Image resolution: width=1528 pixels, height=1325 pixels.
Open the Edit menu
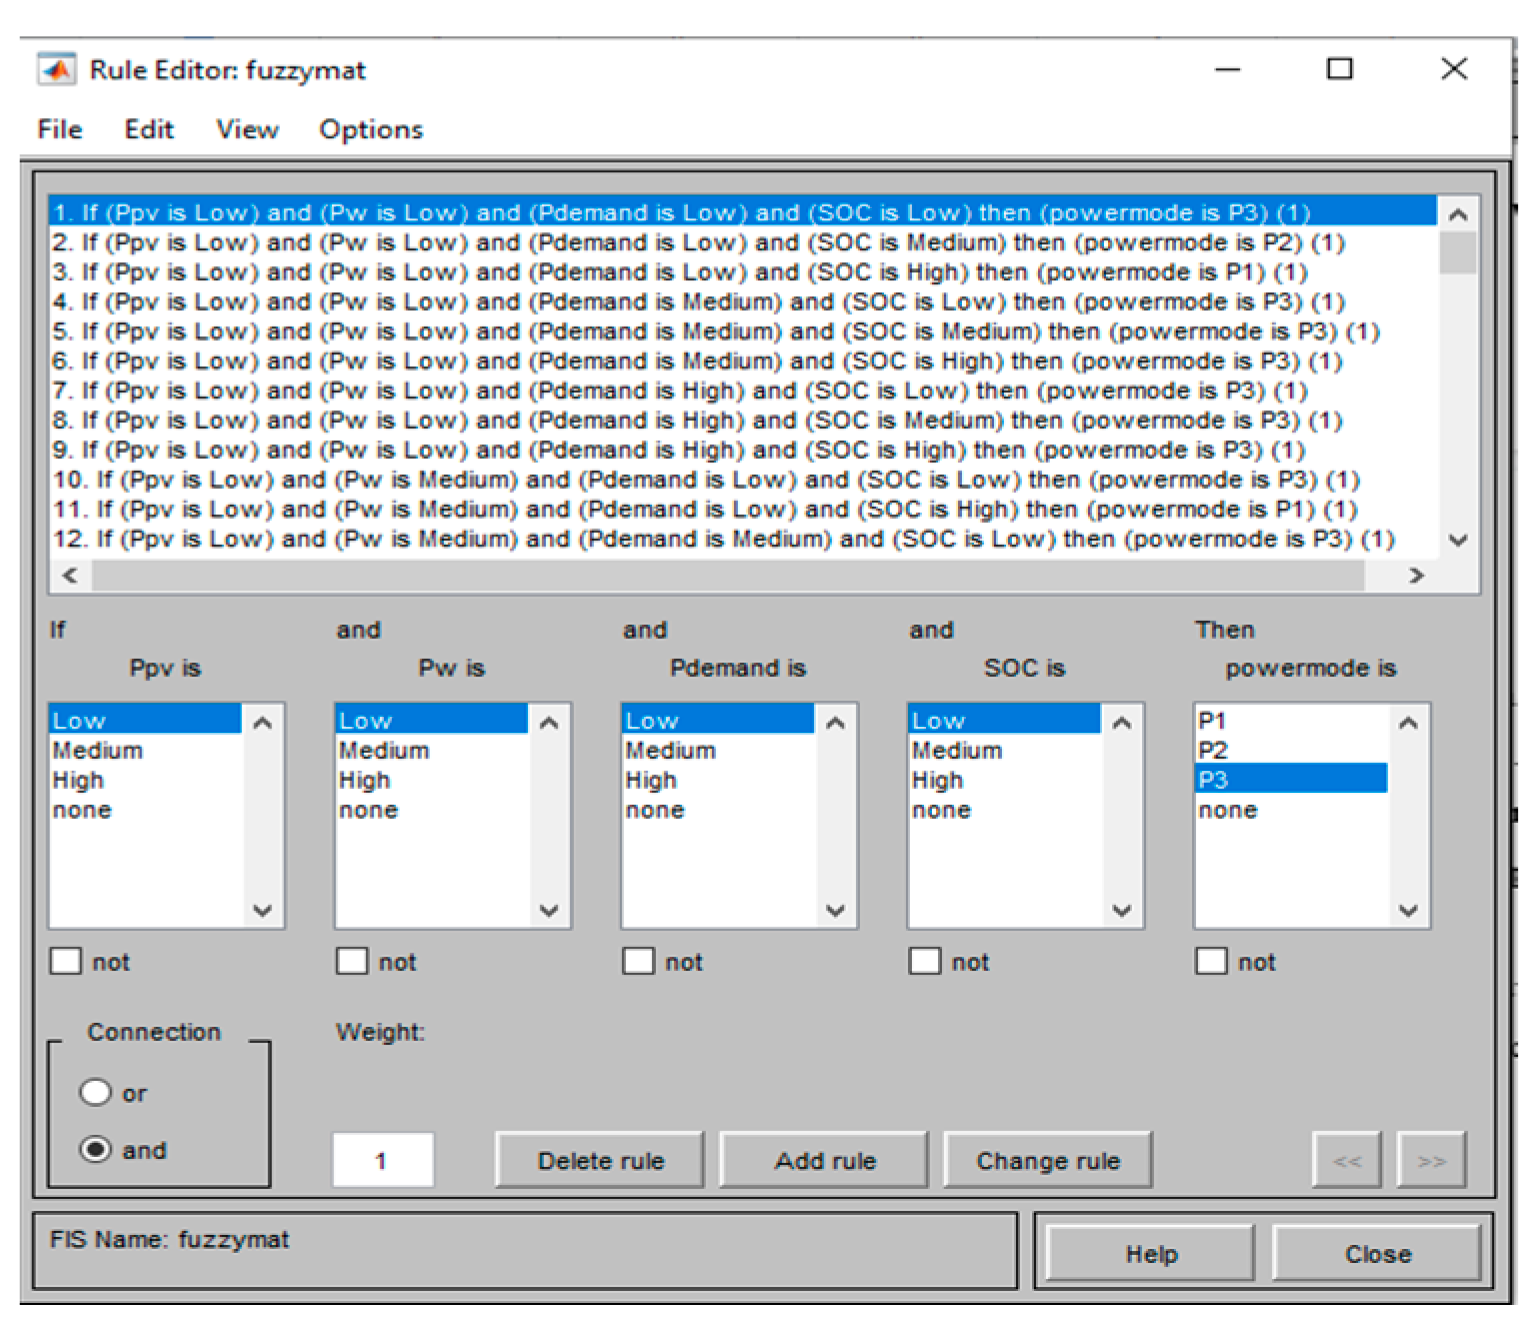(x=148, y=129)
